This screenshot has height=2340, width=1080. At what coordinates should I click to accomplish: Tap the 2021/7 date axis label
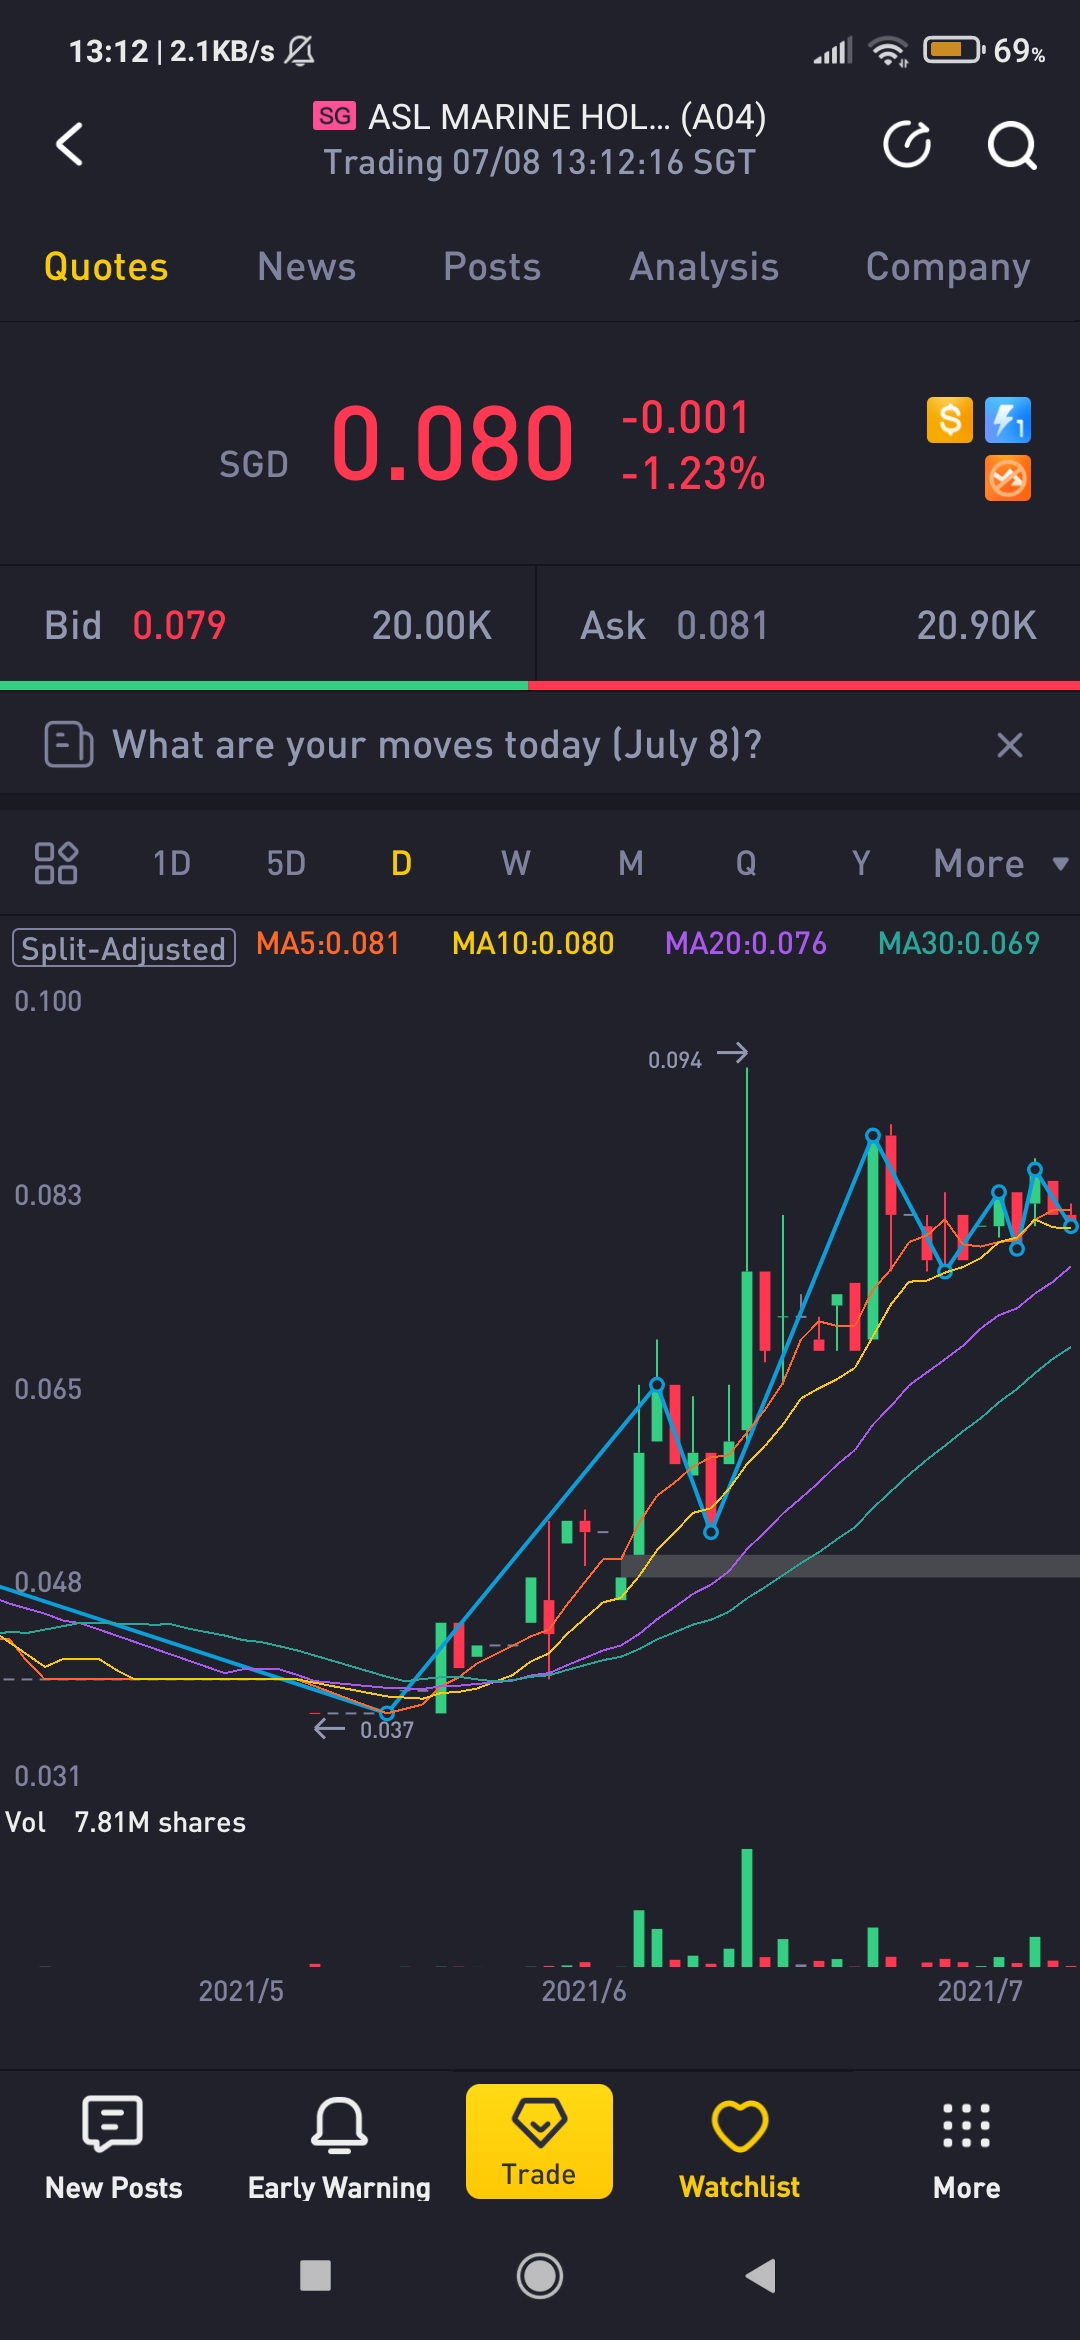click(x=980, y=1991)
